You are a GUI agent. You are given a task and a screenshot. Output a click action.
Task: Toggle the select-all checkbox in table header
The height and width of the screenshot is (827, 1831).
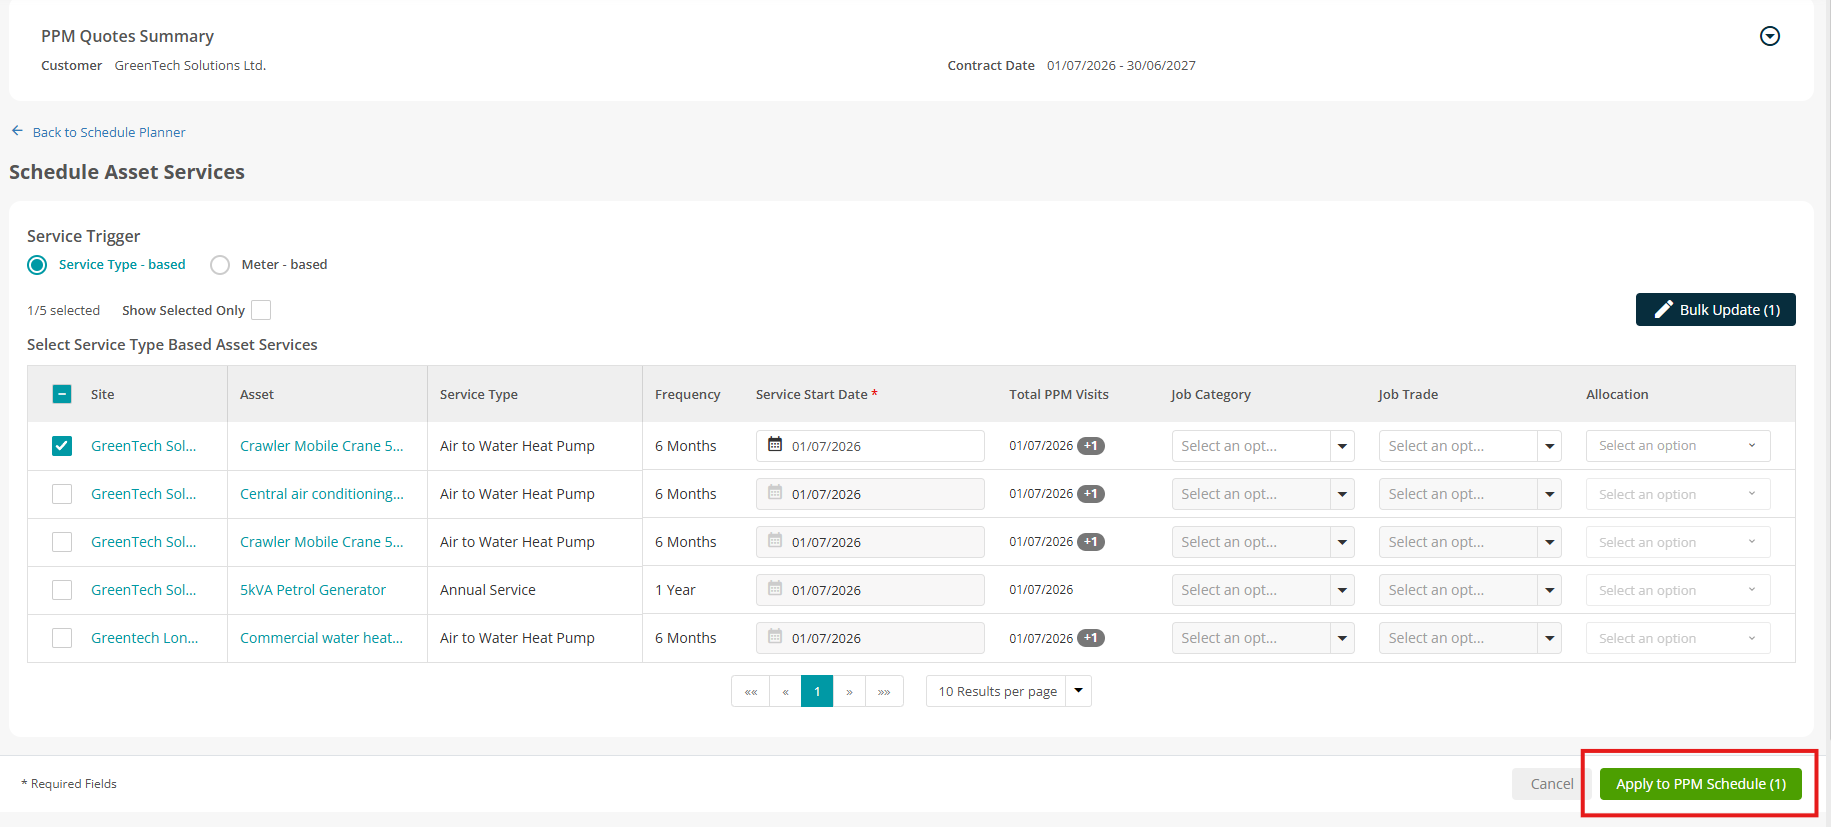tap(62, 394)
